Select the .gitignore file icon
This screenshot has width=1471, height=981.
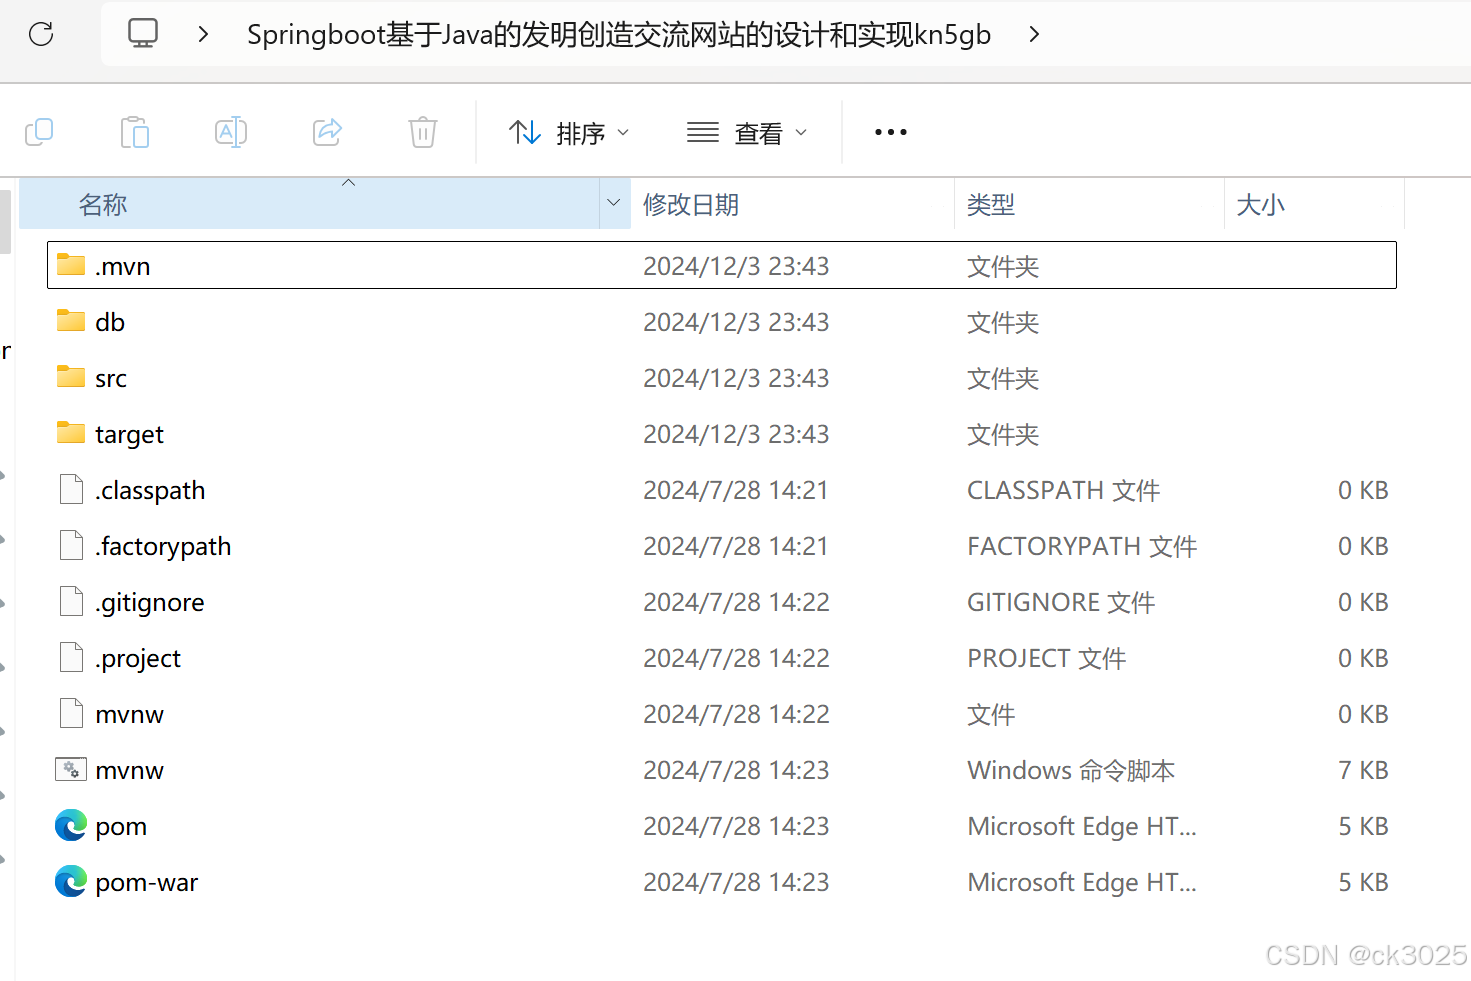(71, 601)
